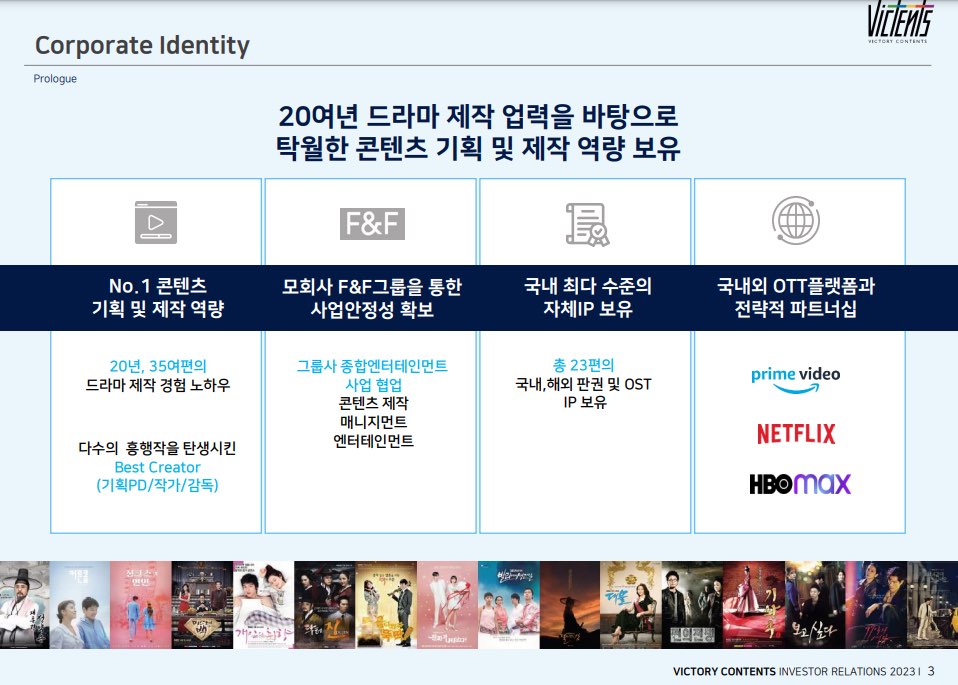Click the 국내 최다 수준의 자체IP 보유 header
Viewport: 958px width, 685px height.
point(584,298)
